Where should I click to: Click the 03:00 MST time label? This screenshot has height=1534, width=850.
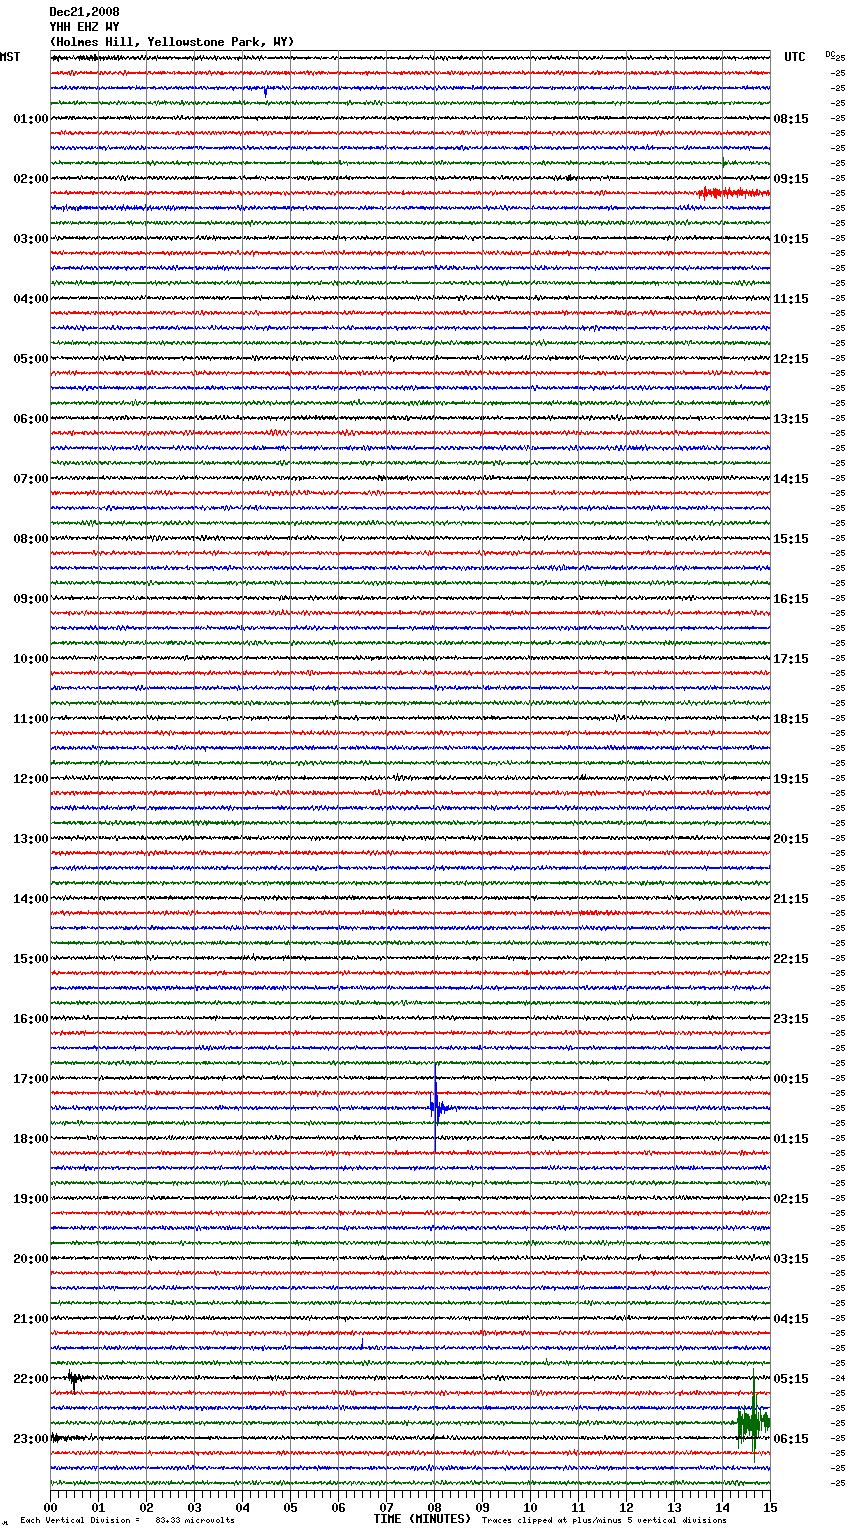[x=31, y=239]
